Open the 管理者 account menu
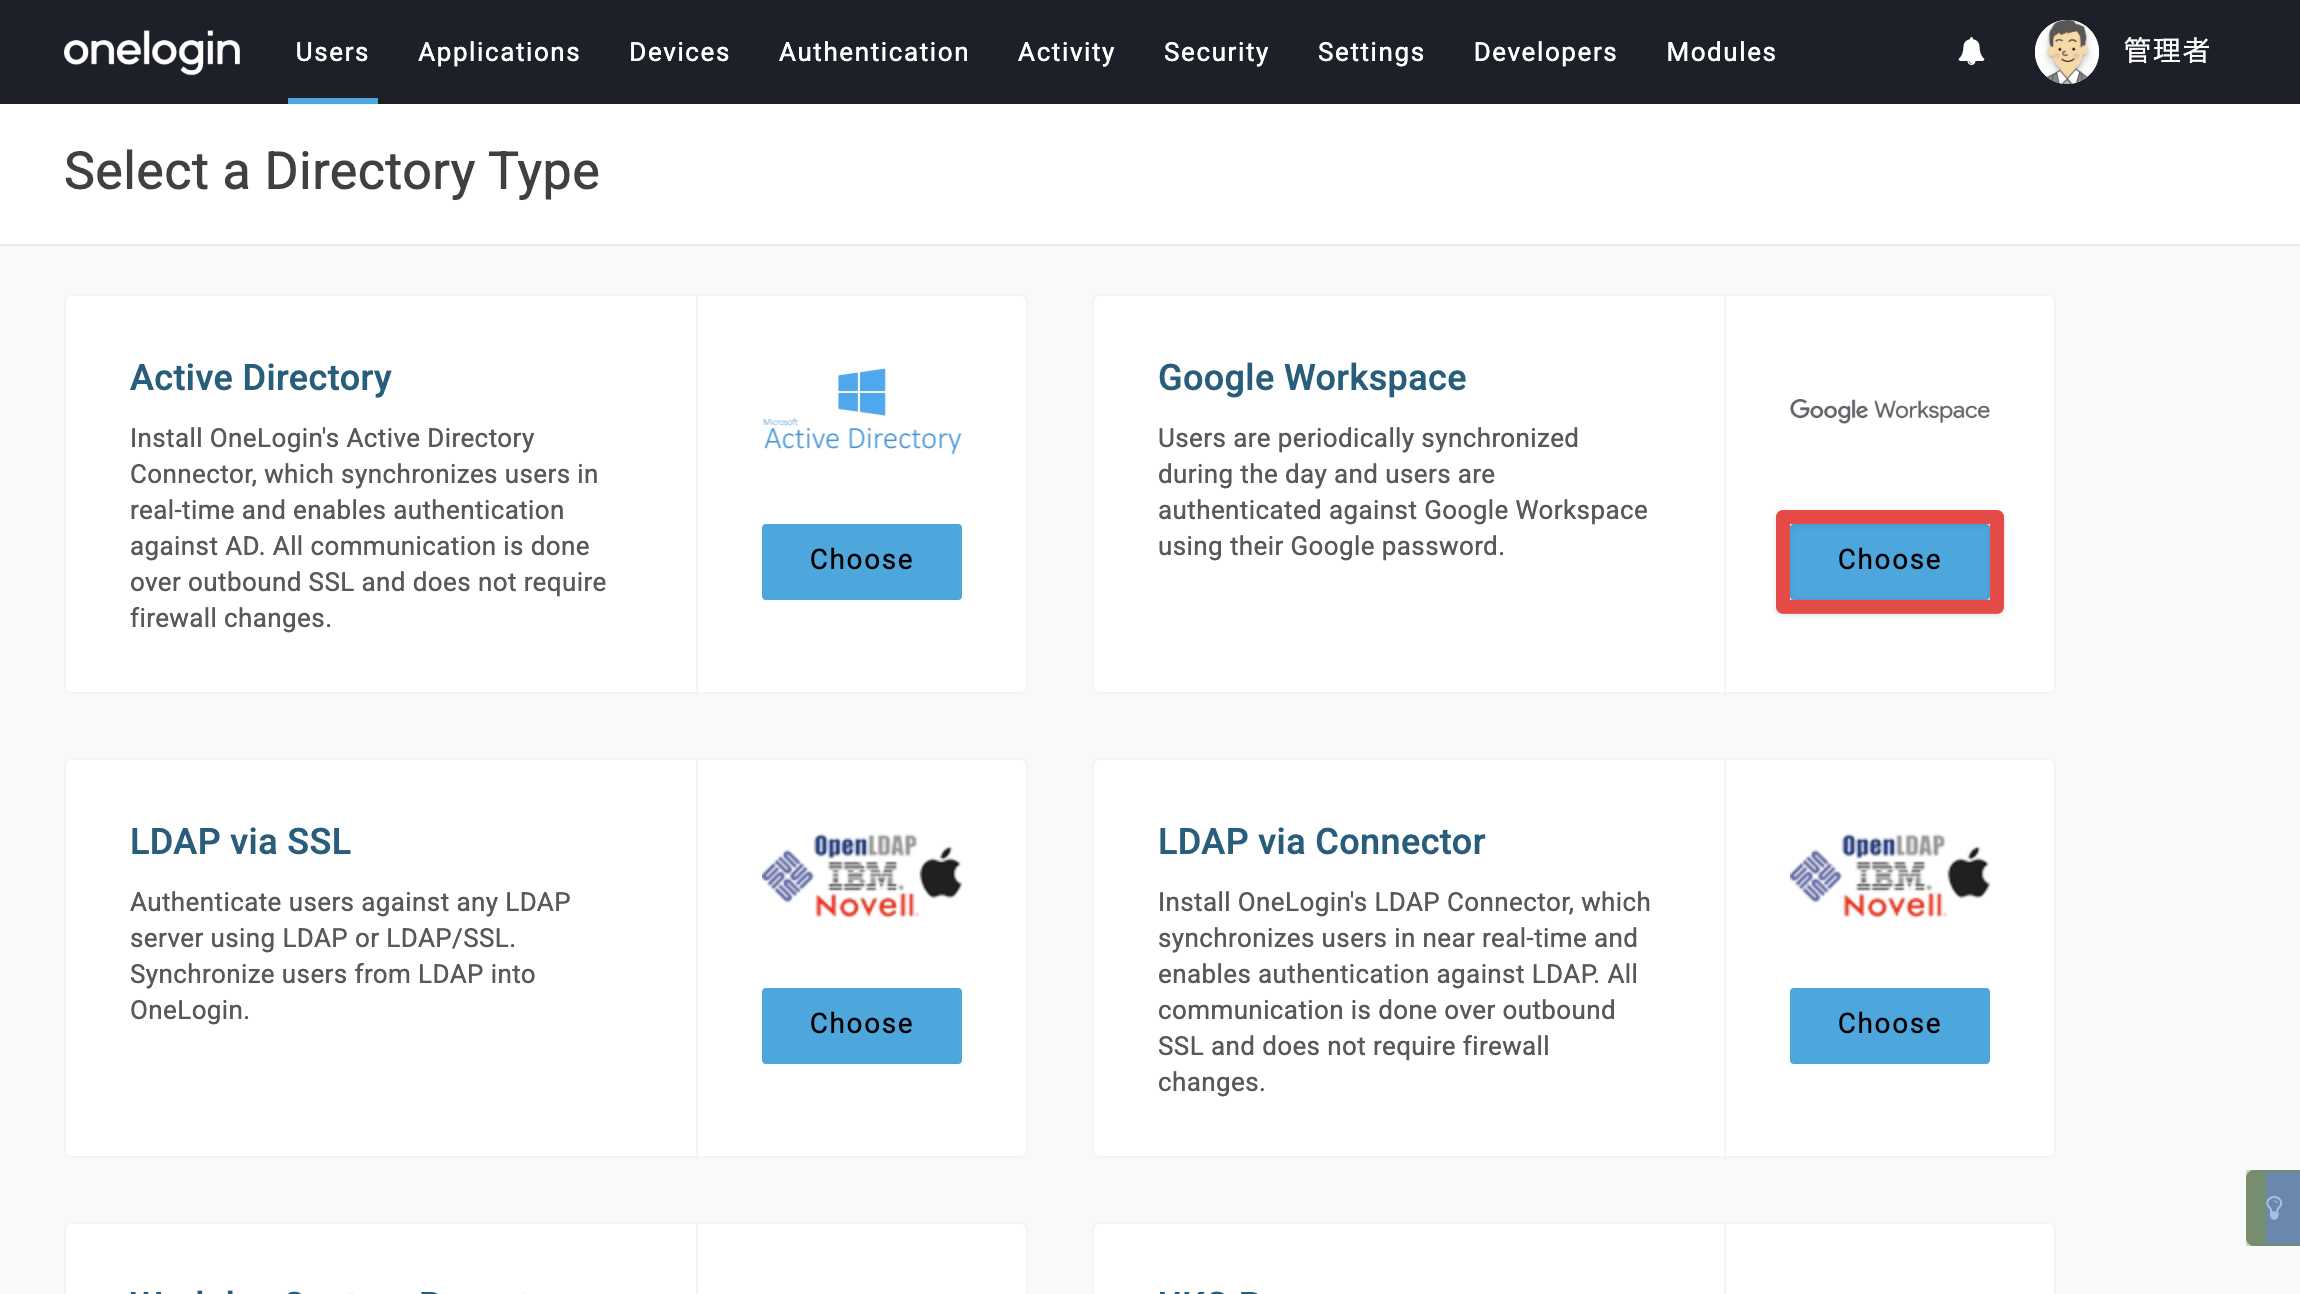Image resolution: width=2300 pixels, height=1294 pixels. click(2166, 51)
